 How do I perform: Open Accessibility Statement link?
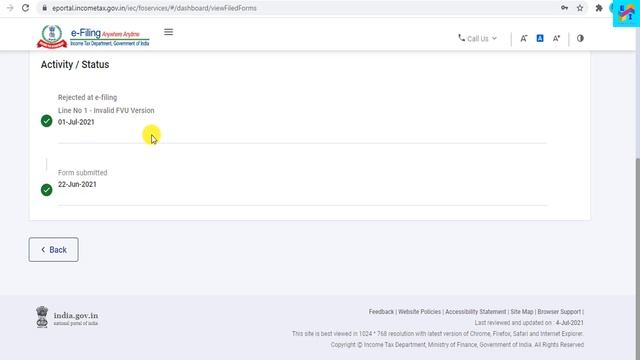(476, 312)
